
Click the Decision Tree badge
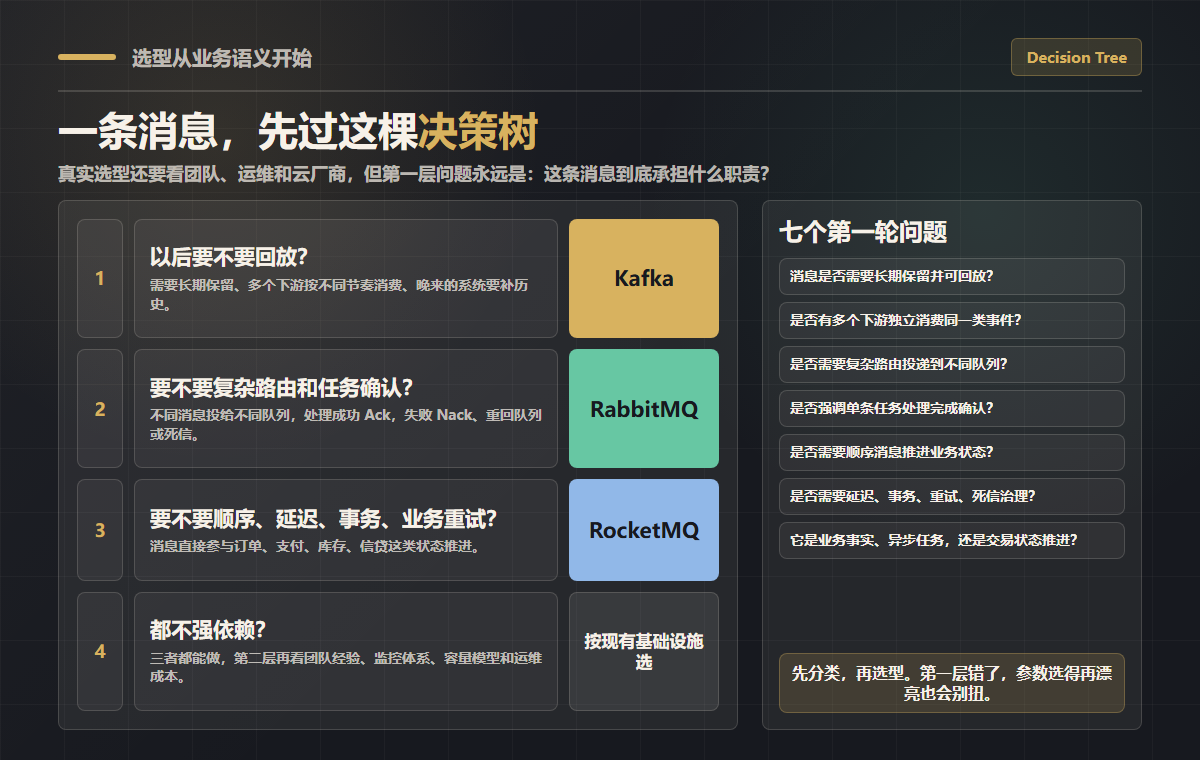point(1076,57)
